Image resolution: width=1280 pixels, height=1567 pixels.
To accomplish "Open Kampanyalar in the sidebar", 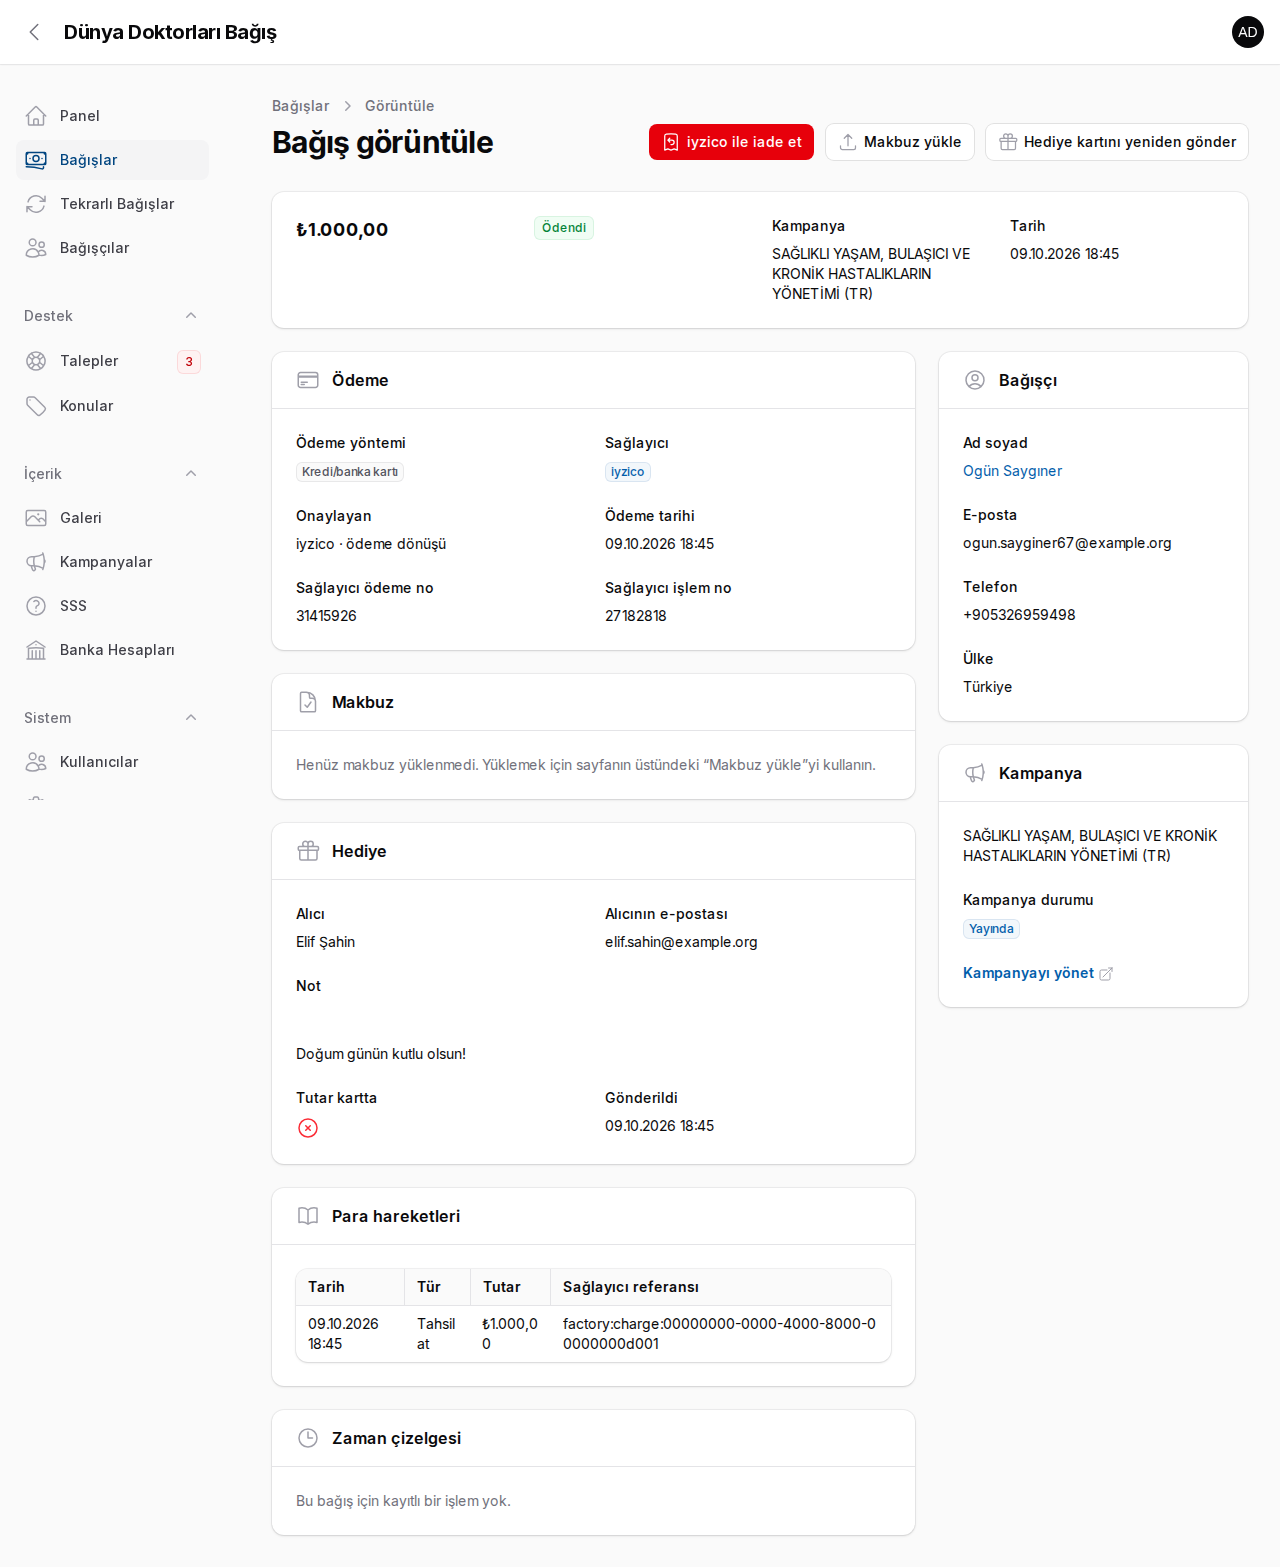I will click(112, 562).
